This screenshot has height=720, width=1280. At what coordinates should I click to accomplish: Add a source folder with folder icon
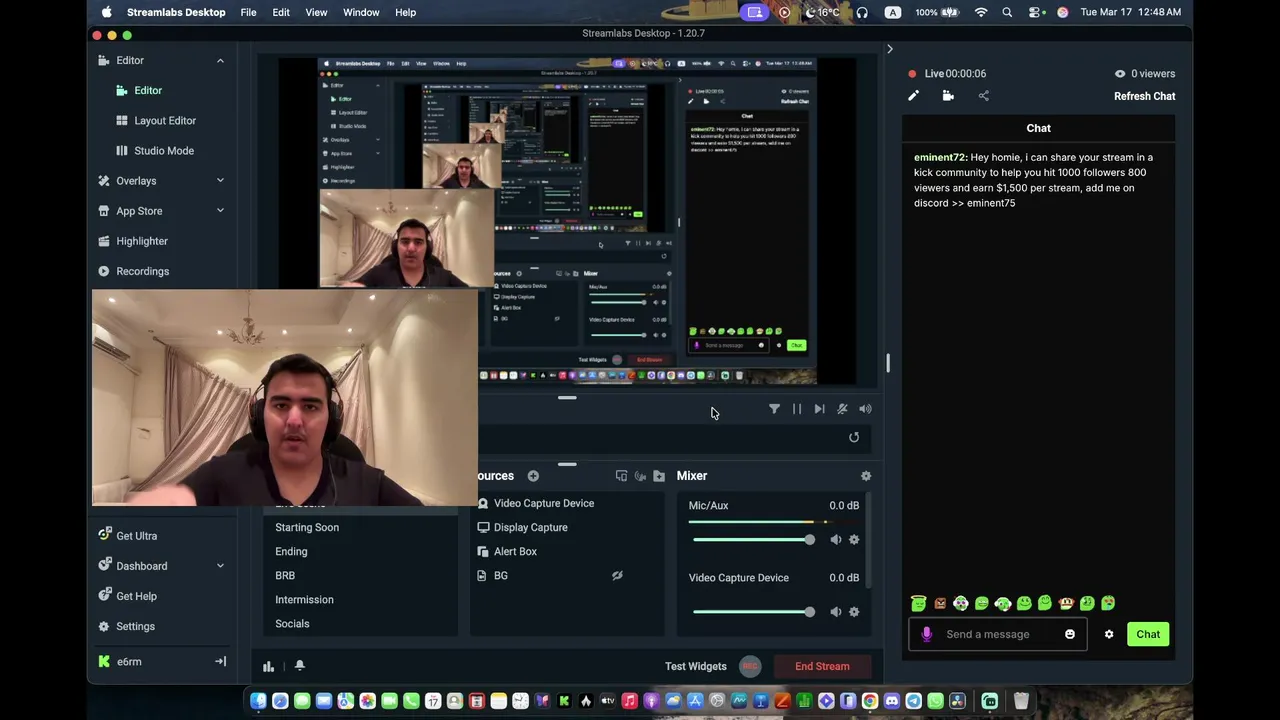(x=659, y=476)
